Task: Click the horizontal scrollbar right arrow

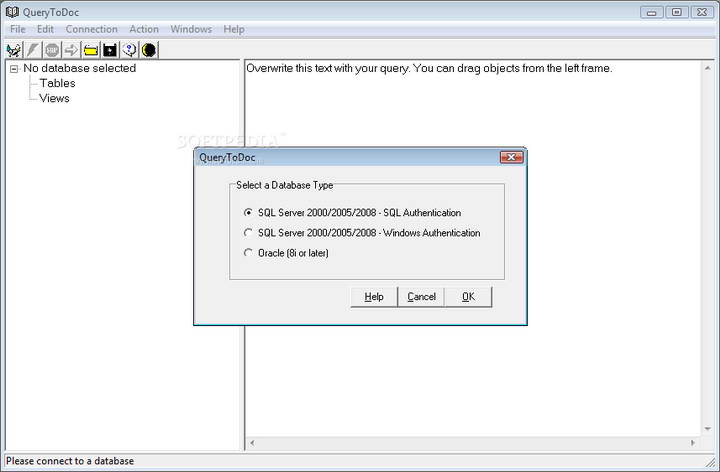Action: (x=693, y=443)
